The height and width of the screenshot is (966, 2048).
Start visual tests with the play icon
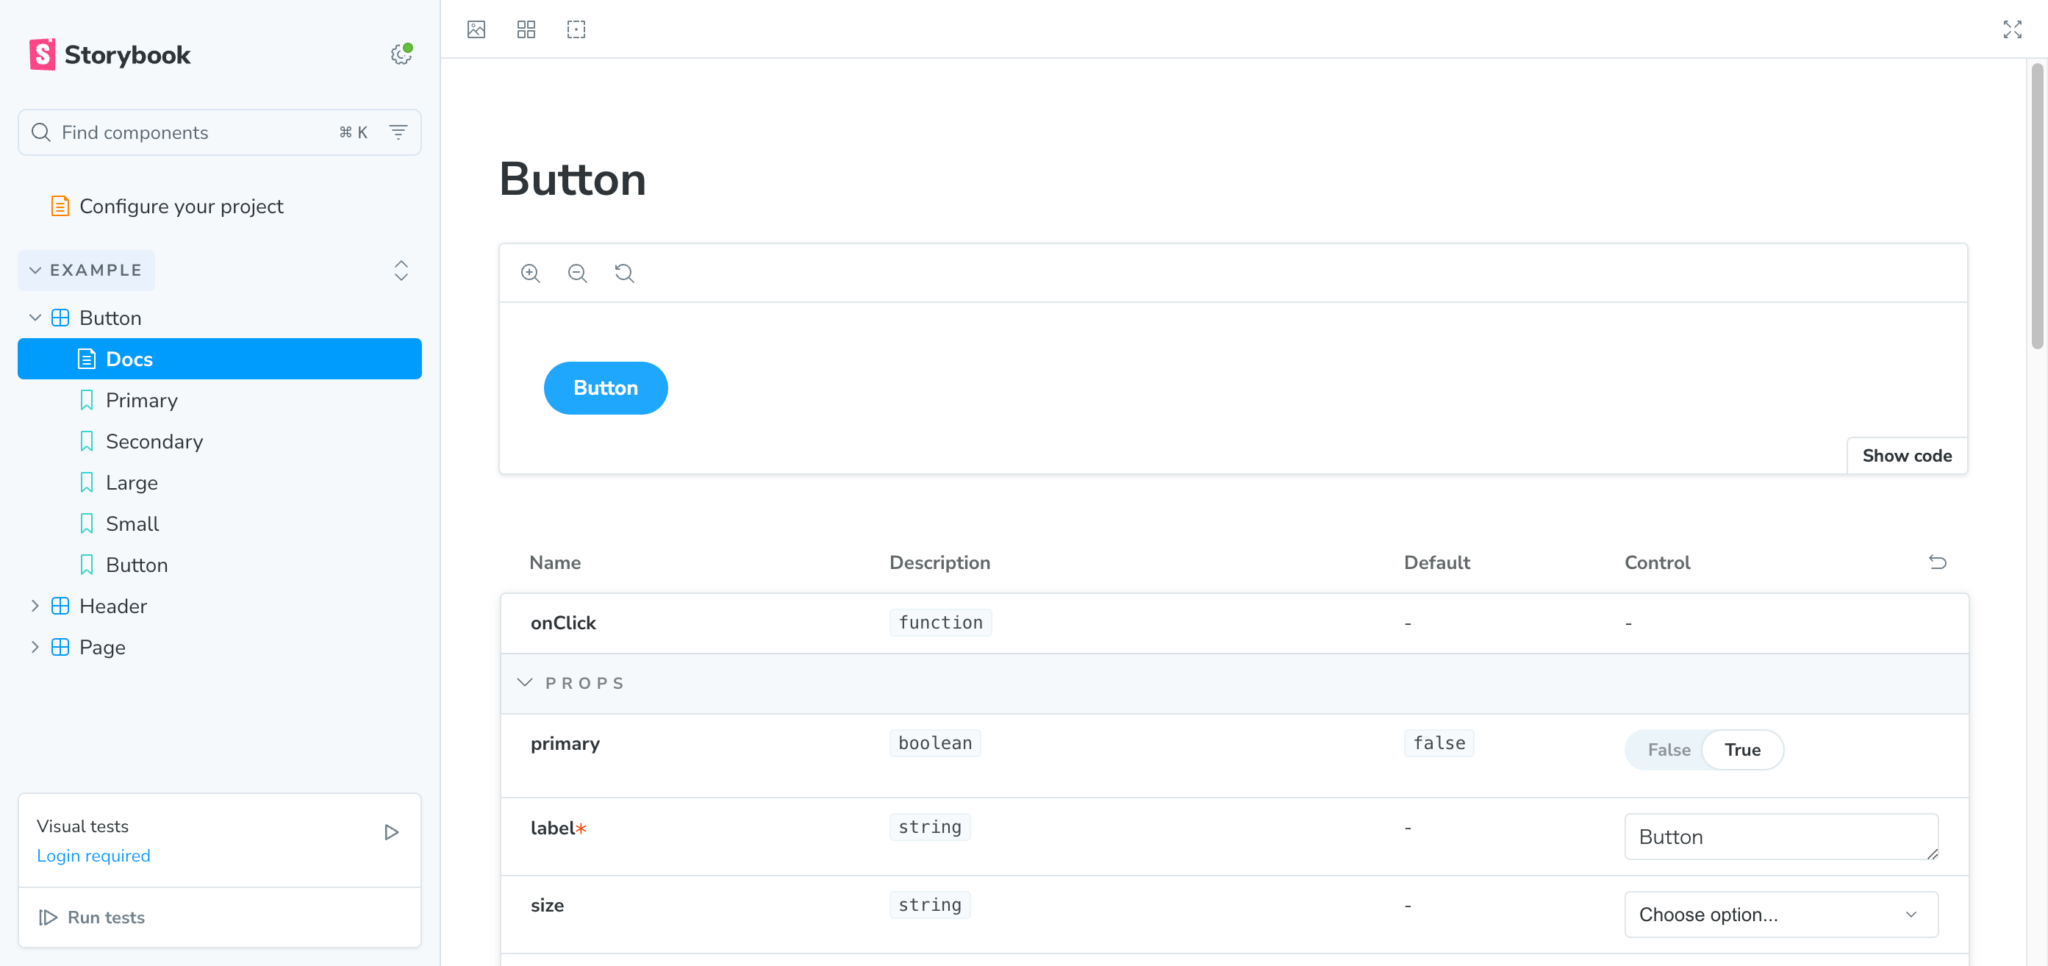tap(391, 832)
